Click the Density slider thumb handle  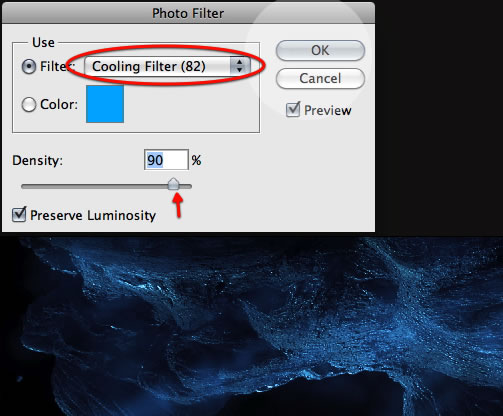(x=173, y=184)
